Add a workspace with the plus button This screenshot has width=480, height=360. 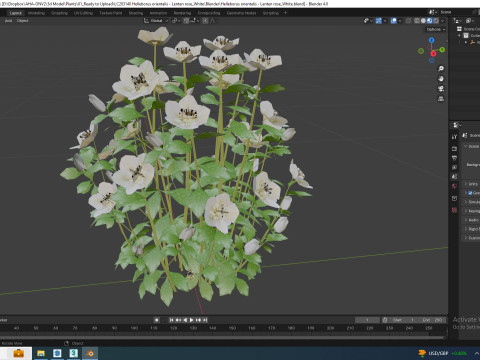coord(285,13)
